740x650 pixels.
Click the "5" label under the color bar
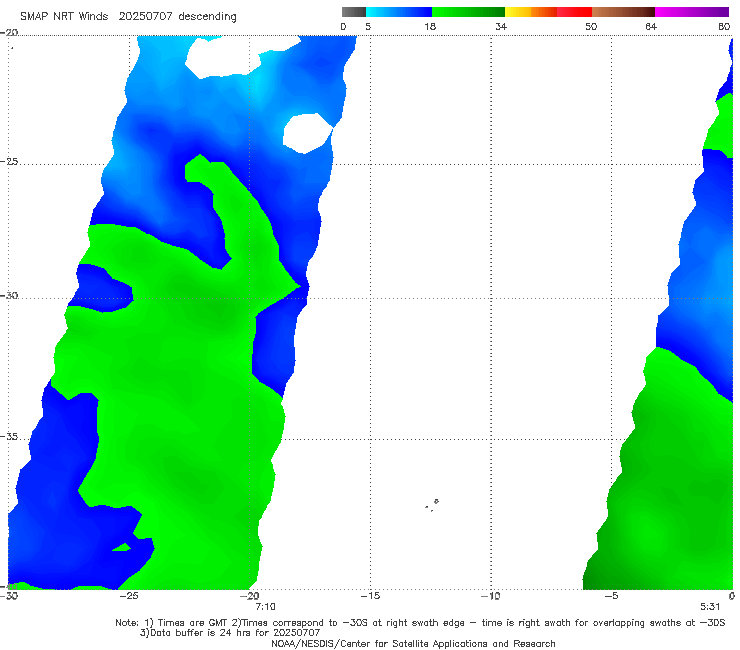[368, 27]
